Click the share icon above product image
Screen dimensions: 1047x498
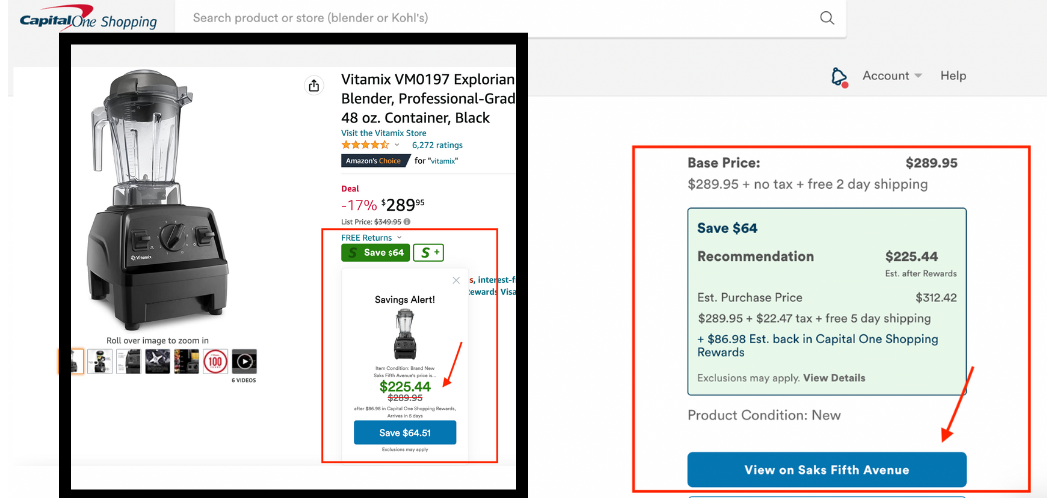pos(314,86)
